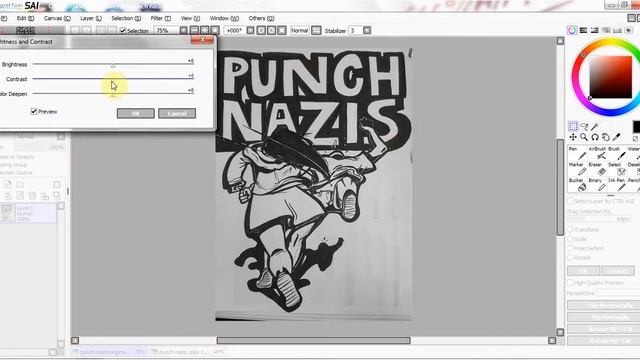Activate the eyedropper color picker tool
Viewport: 640px width, 360px height.
tap(617, 137)
